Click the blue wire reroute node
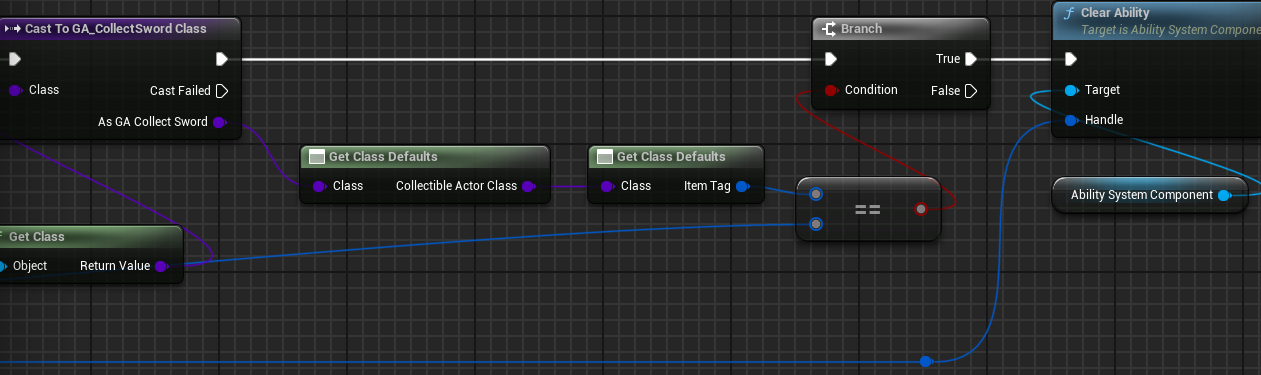1261x375 pixels. click(x=925, y=361)
